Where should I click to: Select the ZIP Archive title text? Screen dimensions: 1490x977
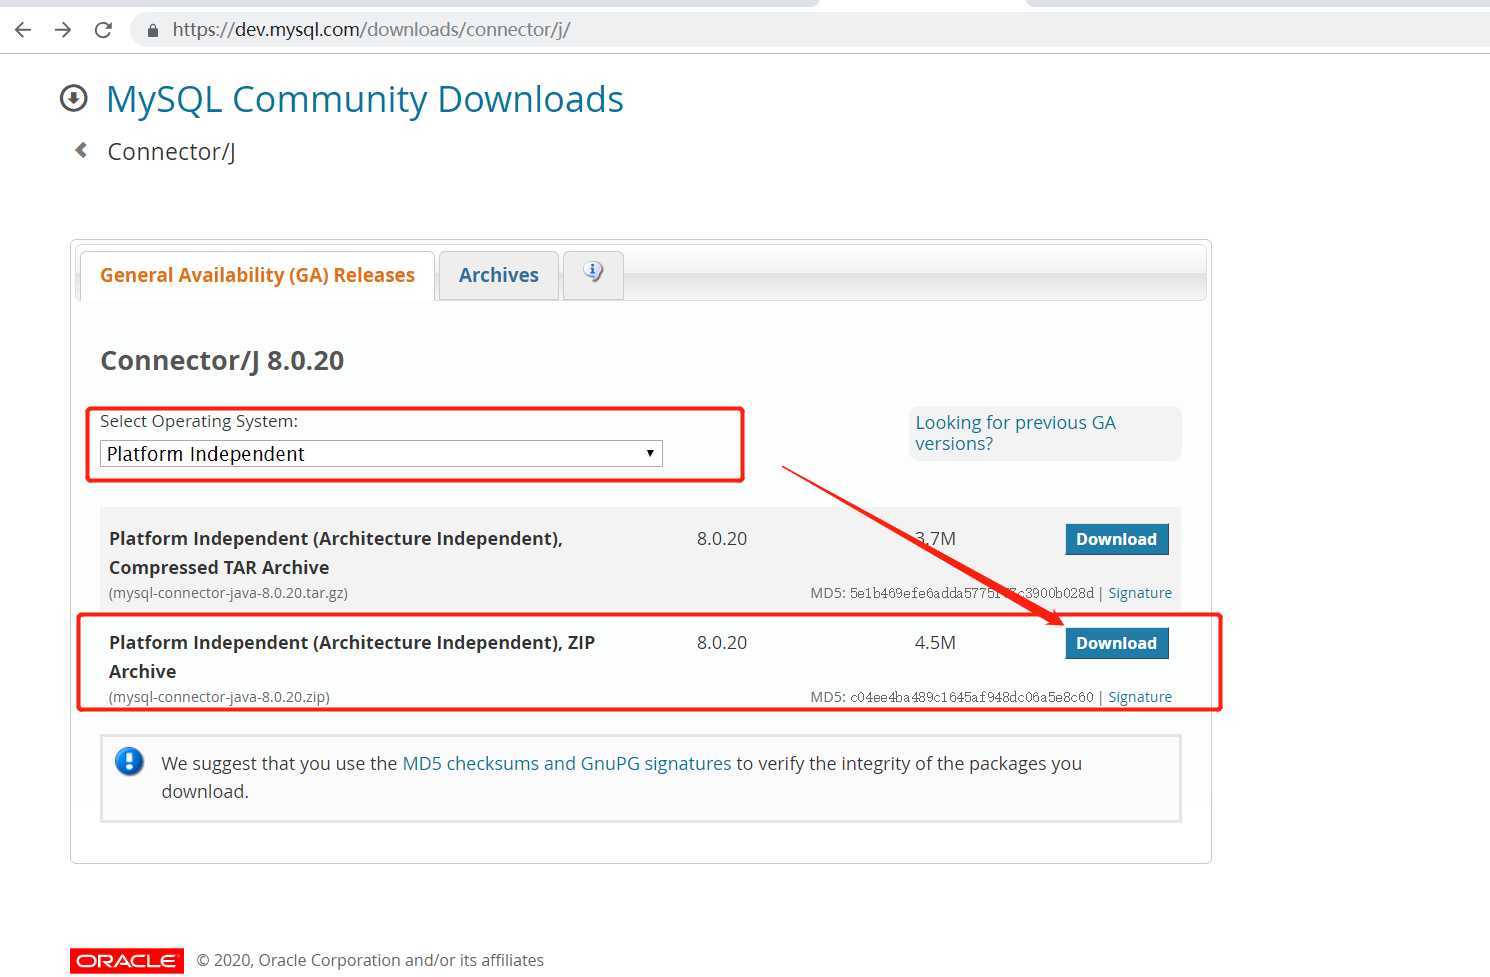(x=352, y=657)
